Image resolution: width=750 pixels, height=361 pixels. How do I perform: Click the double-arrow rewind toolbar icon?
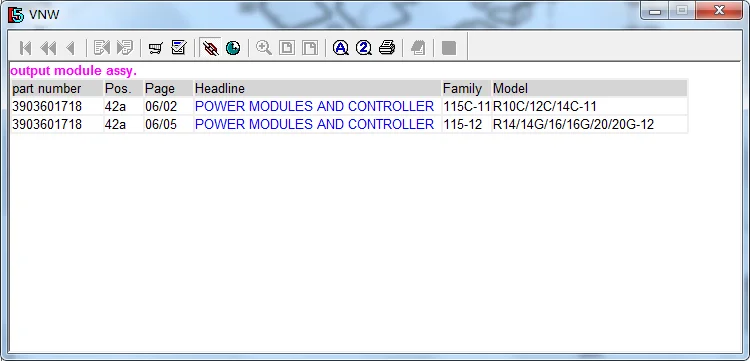click(x=48, y=48)
